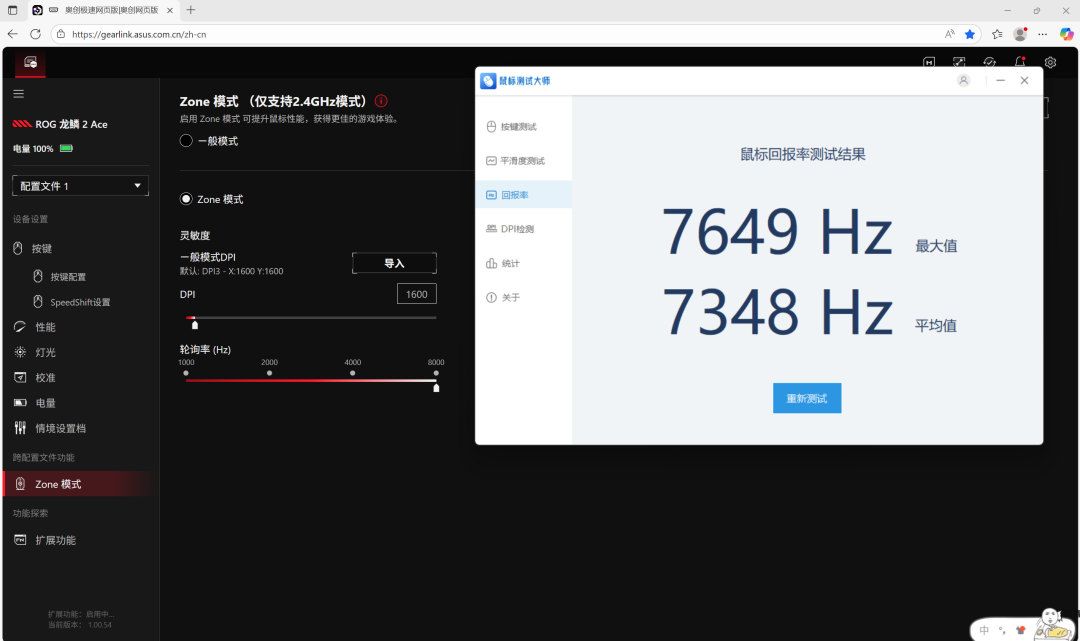Click the DPI value field showing 1600
This screenshot has height=641, width=1080.
417,294
